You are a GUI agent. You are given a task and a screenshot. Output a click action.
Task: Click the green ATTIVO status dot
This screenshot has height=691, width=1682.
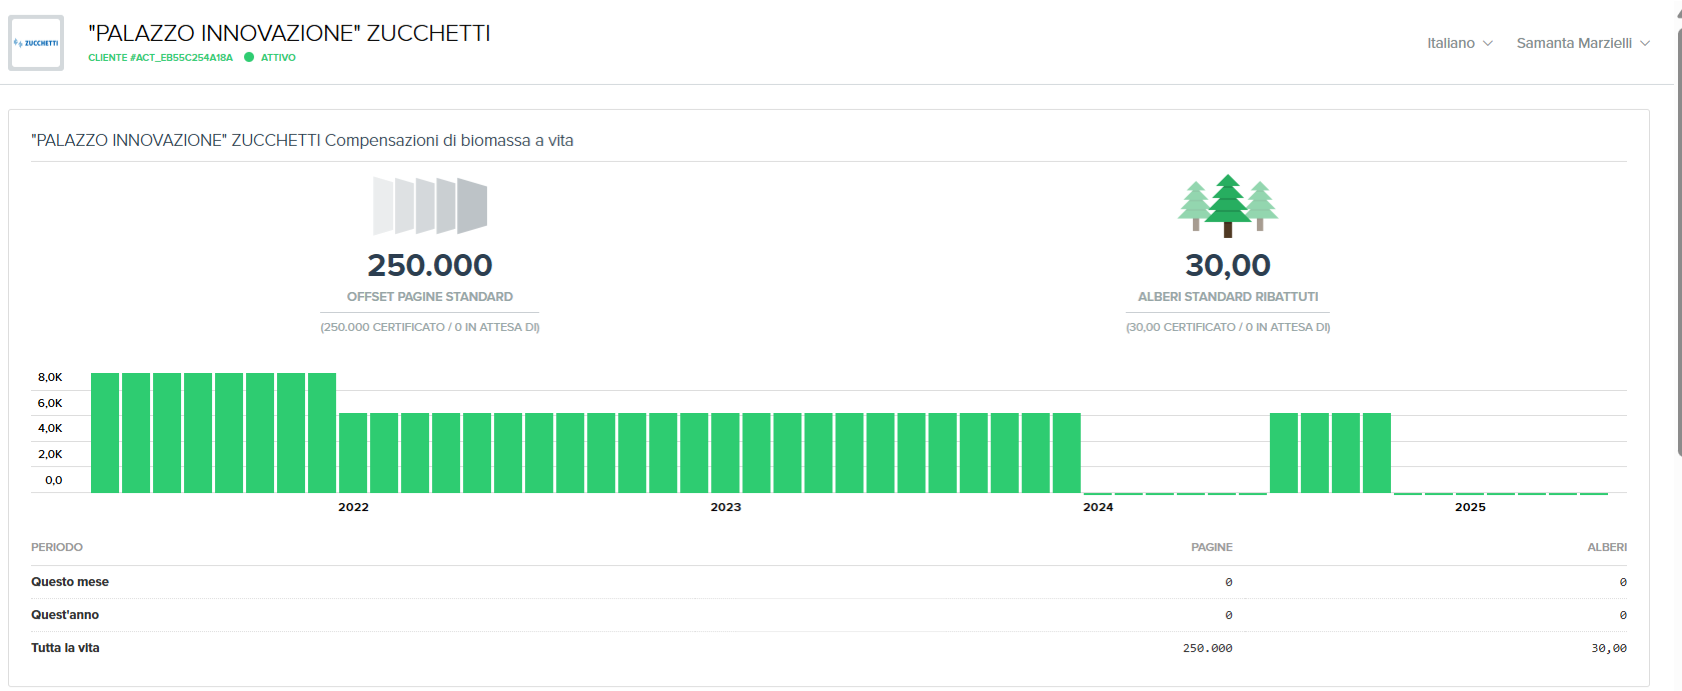(249, 58)
